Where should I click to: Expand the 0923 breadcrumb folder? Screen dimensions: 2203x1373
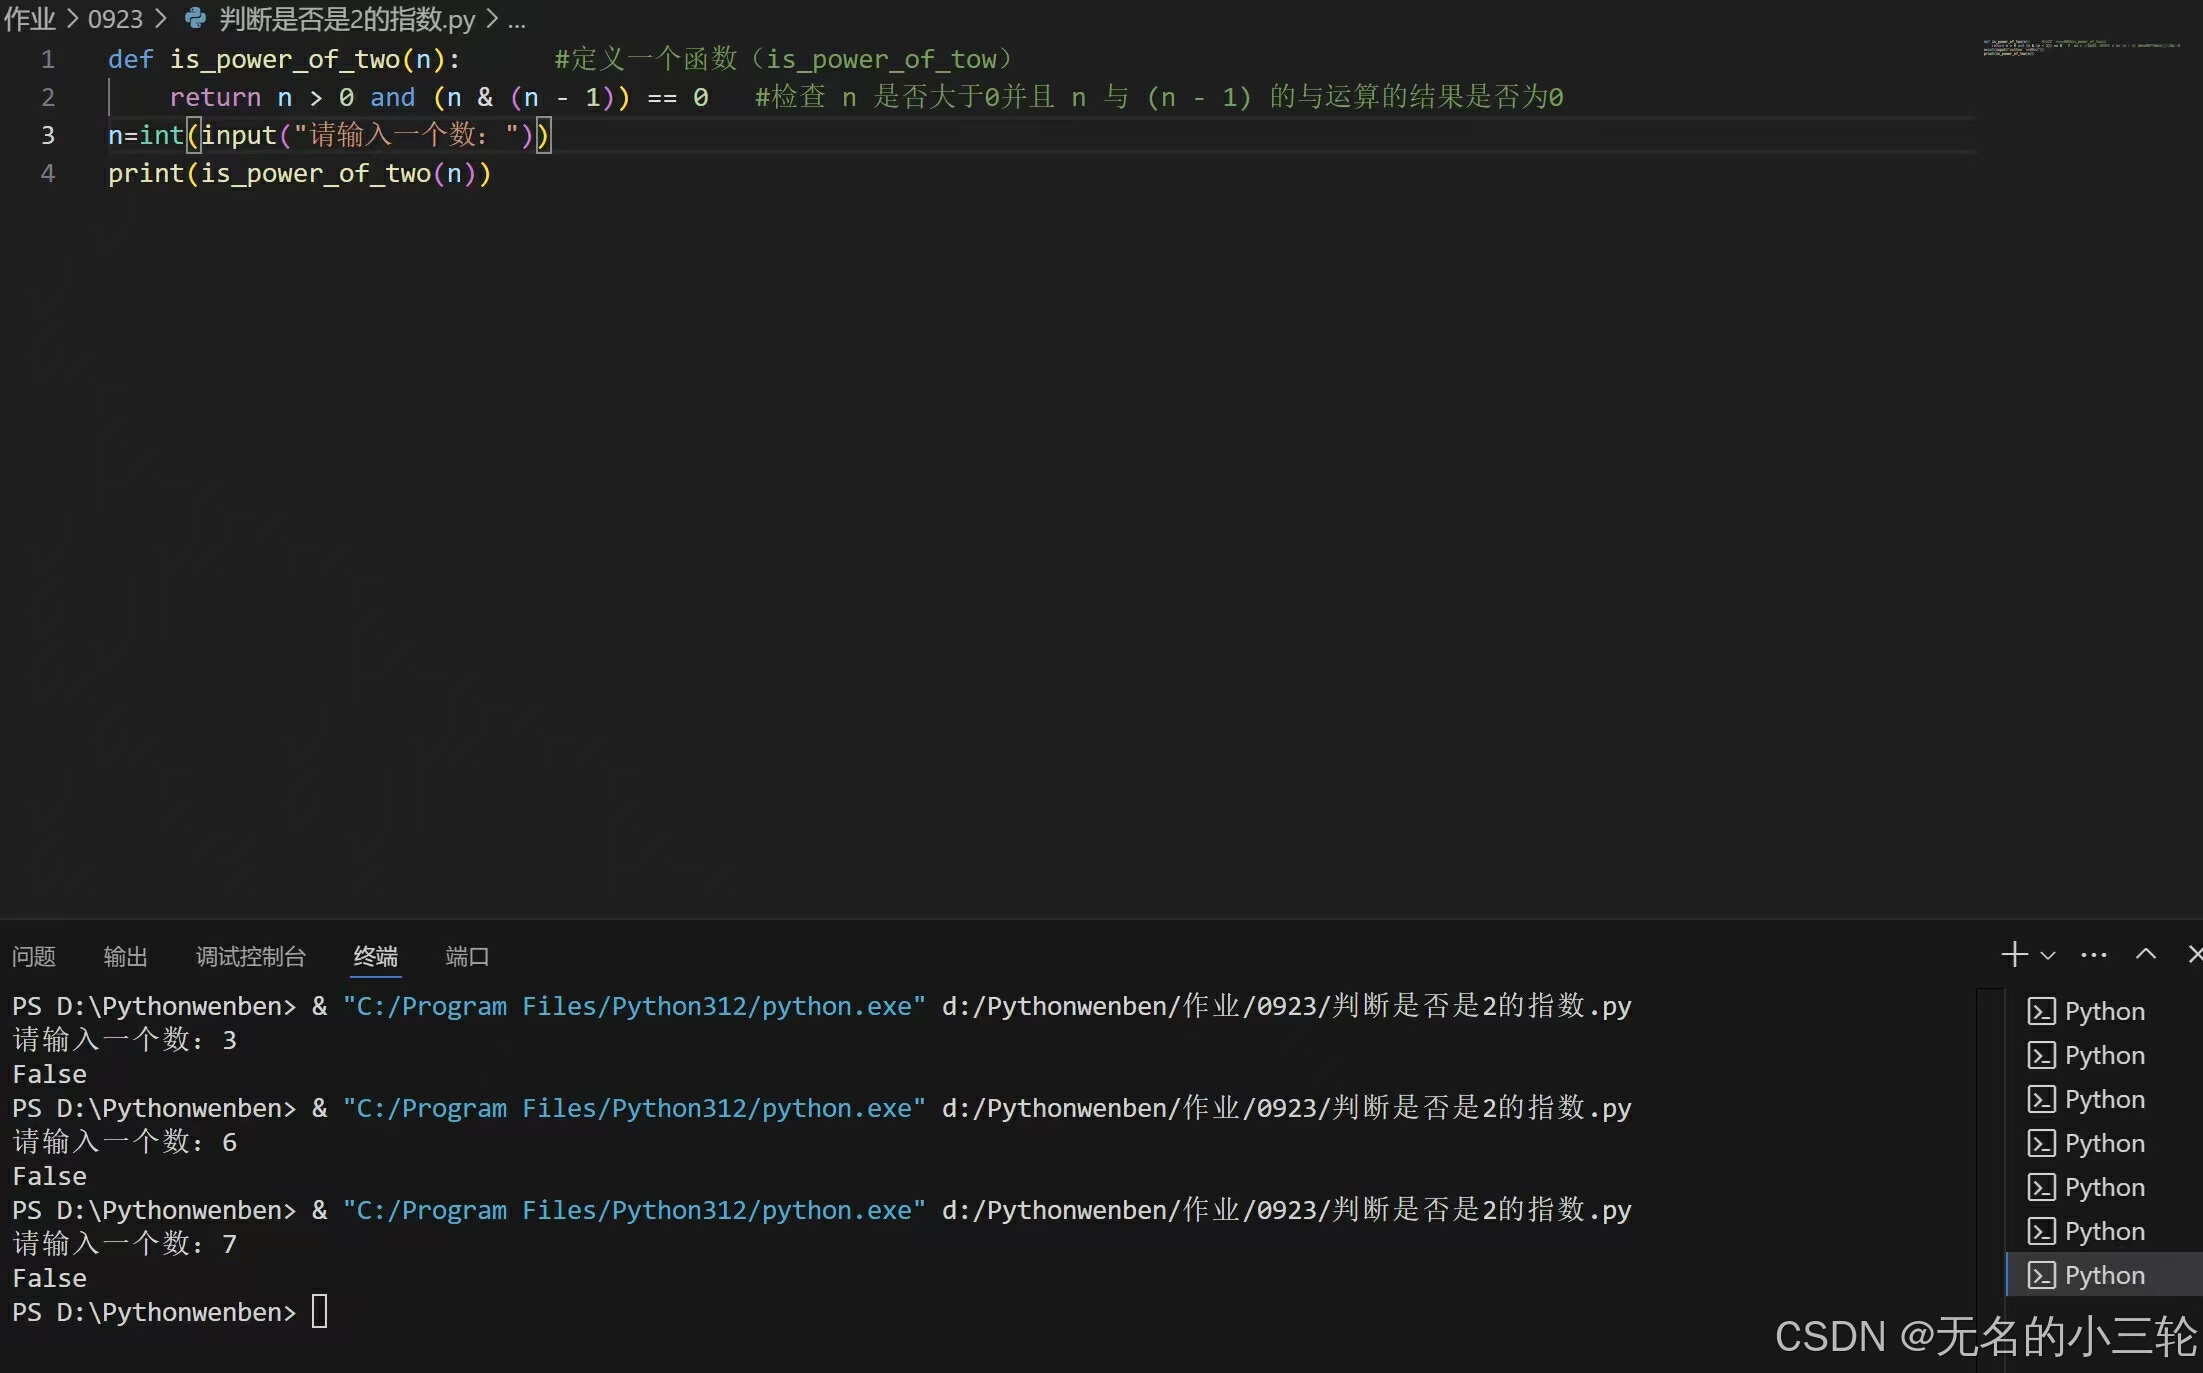click(115, 19)
